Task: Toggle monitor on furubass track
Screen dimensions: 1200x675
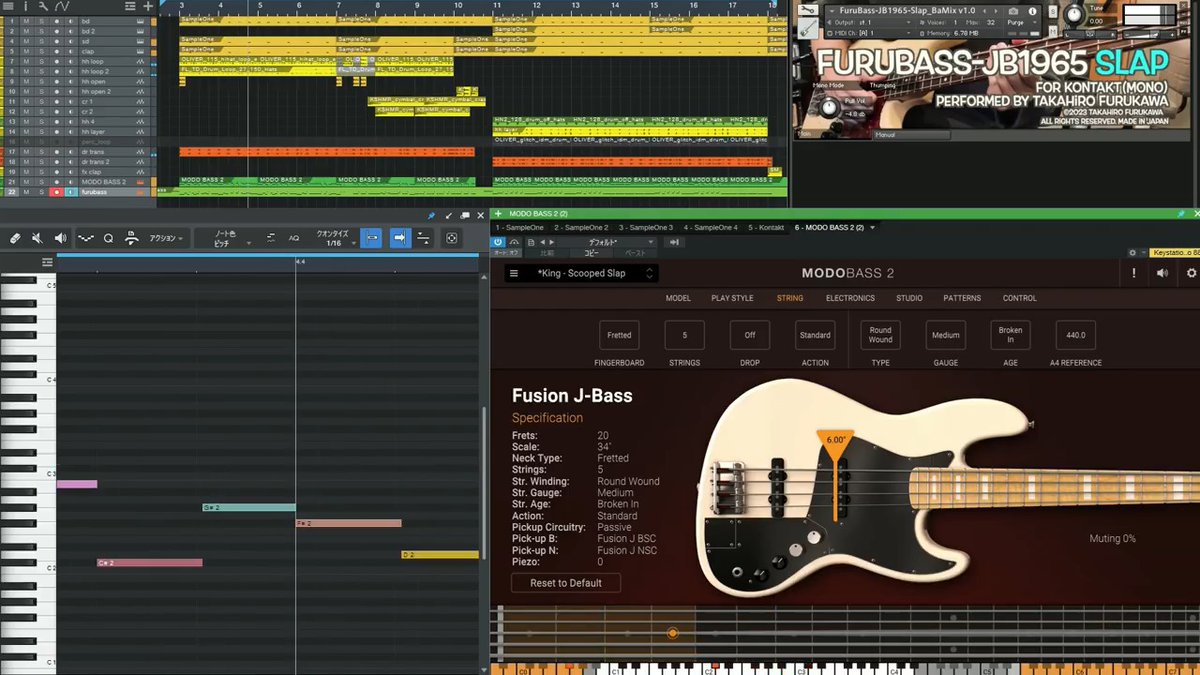Action: (70, 192)
